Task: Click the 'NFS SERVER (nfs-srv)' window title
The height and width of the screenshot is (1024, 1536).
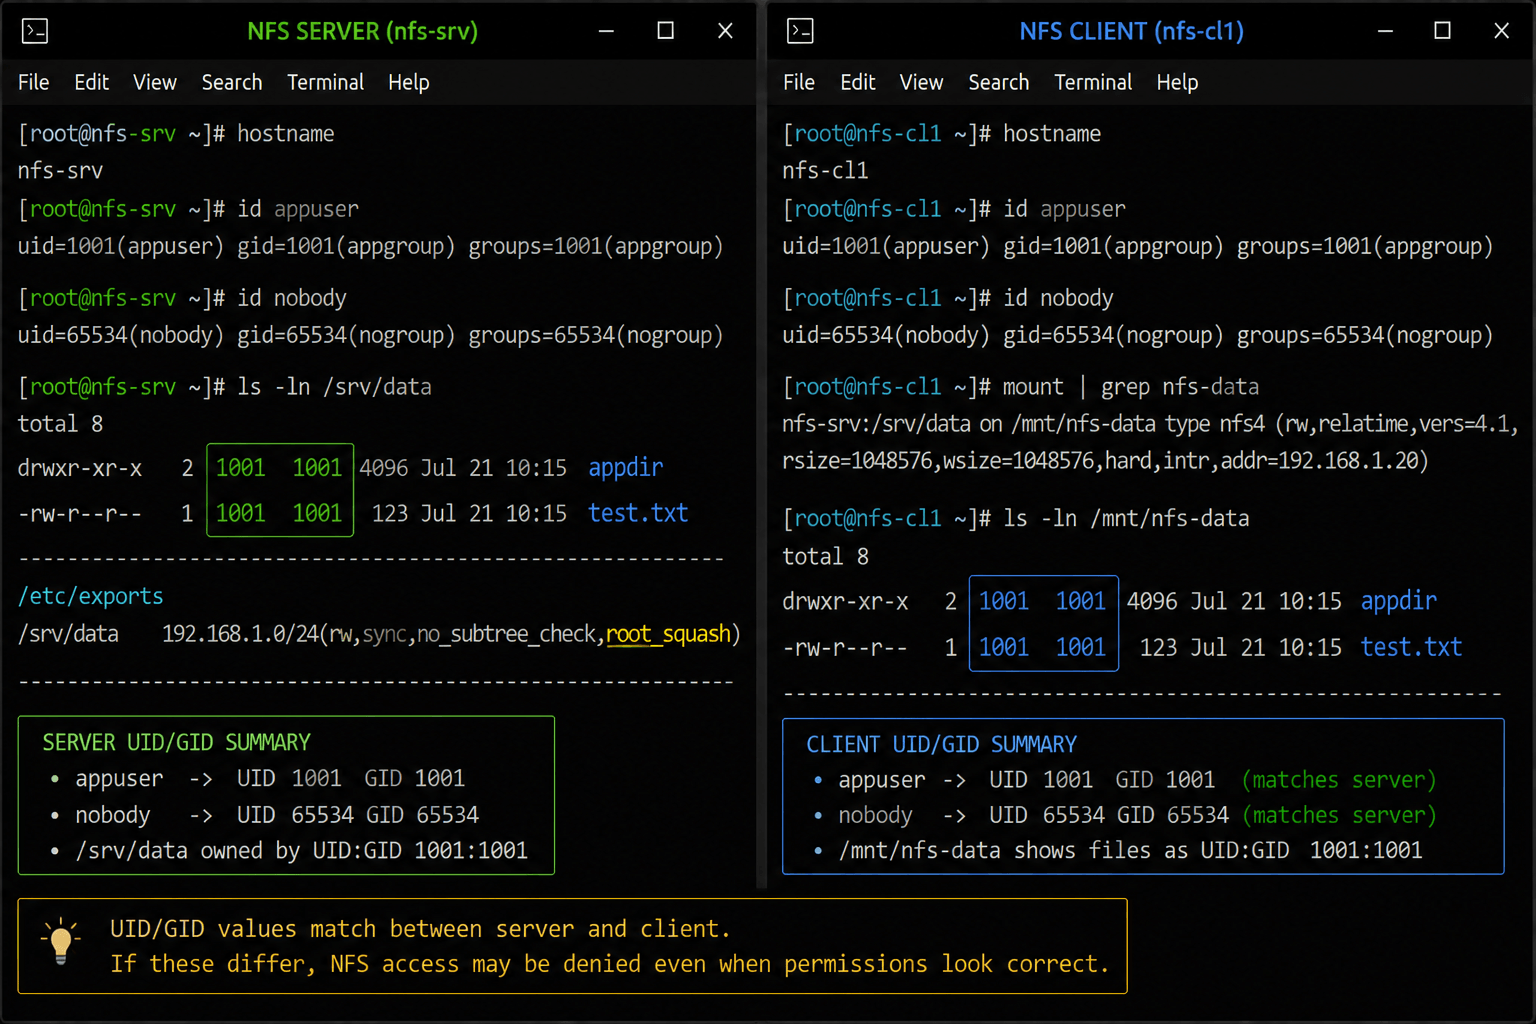Action: click(x=362, y=31)
